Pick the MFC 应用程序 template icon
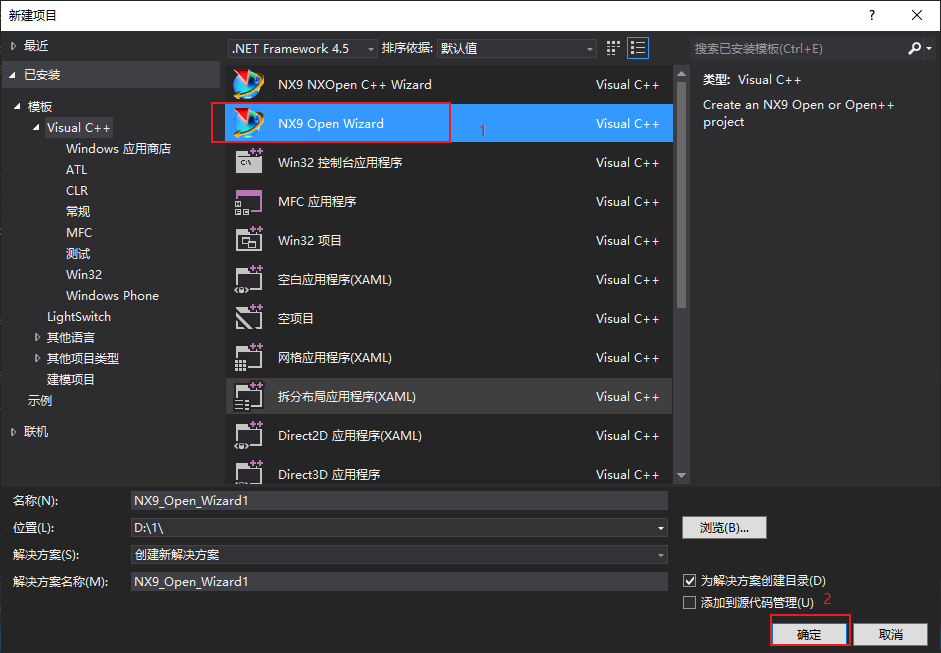 click(x=248, y=202)
